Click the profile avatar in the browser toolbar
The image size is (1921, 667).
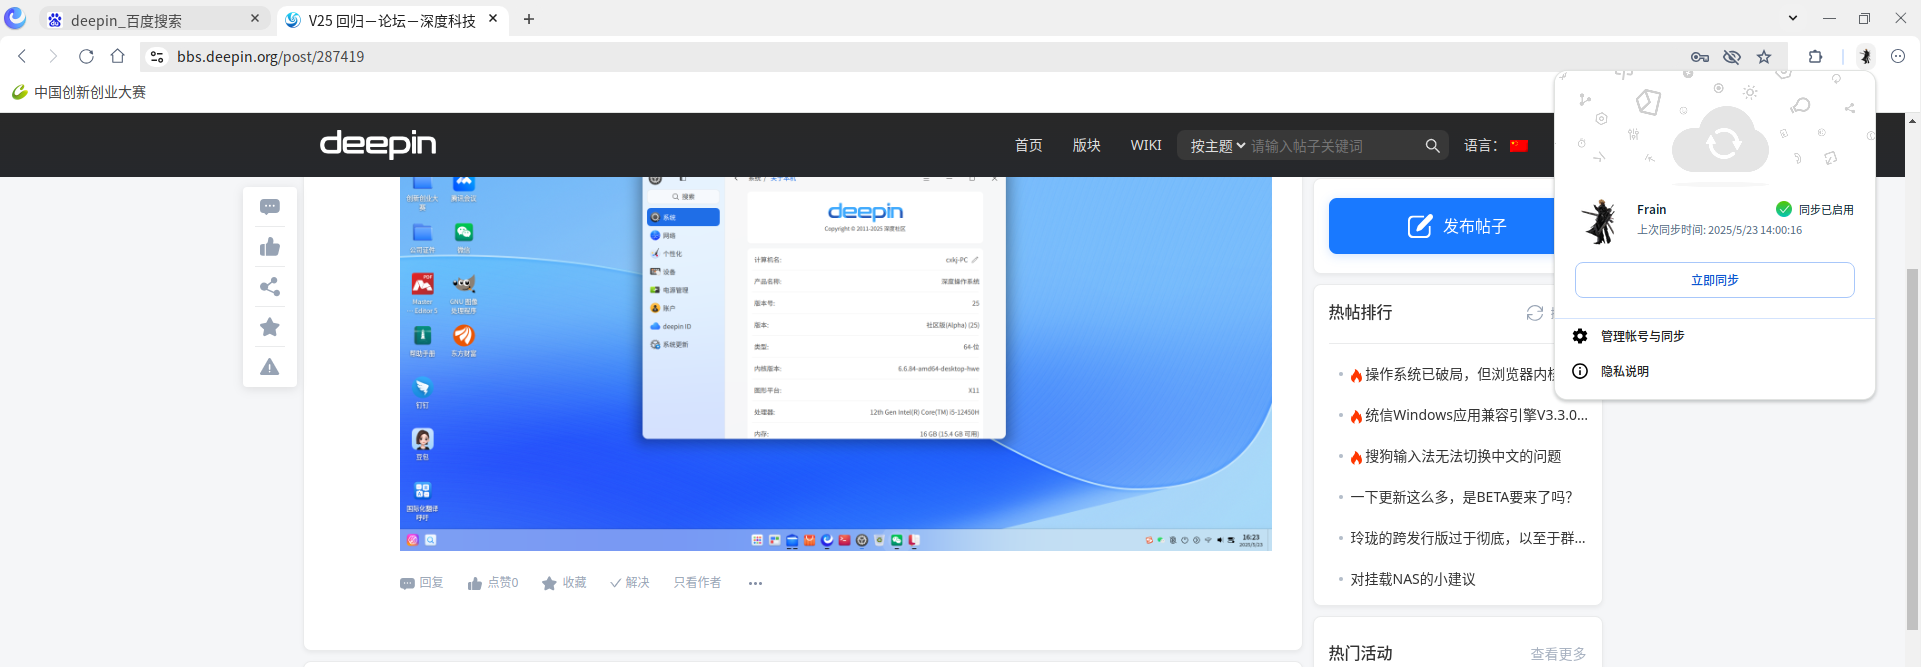pos(1865,57)
